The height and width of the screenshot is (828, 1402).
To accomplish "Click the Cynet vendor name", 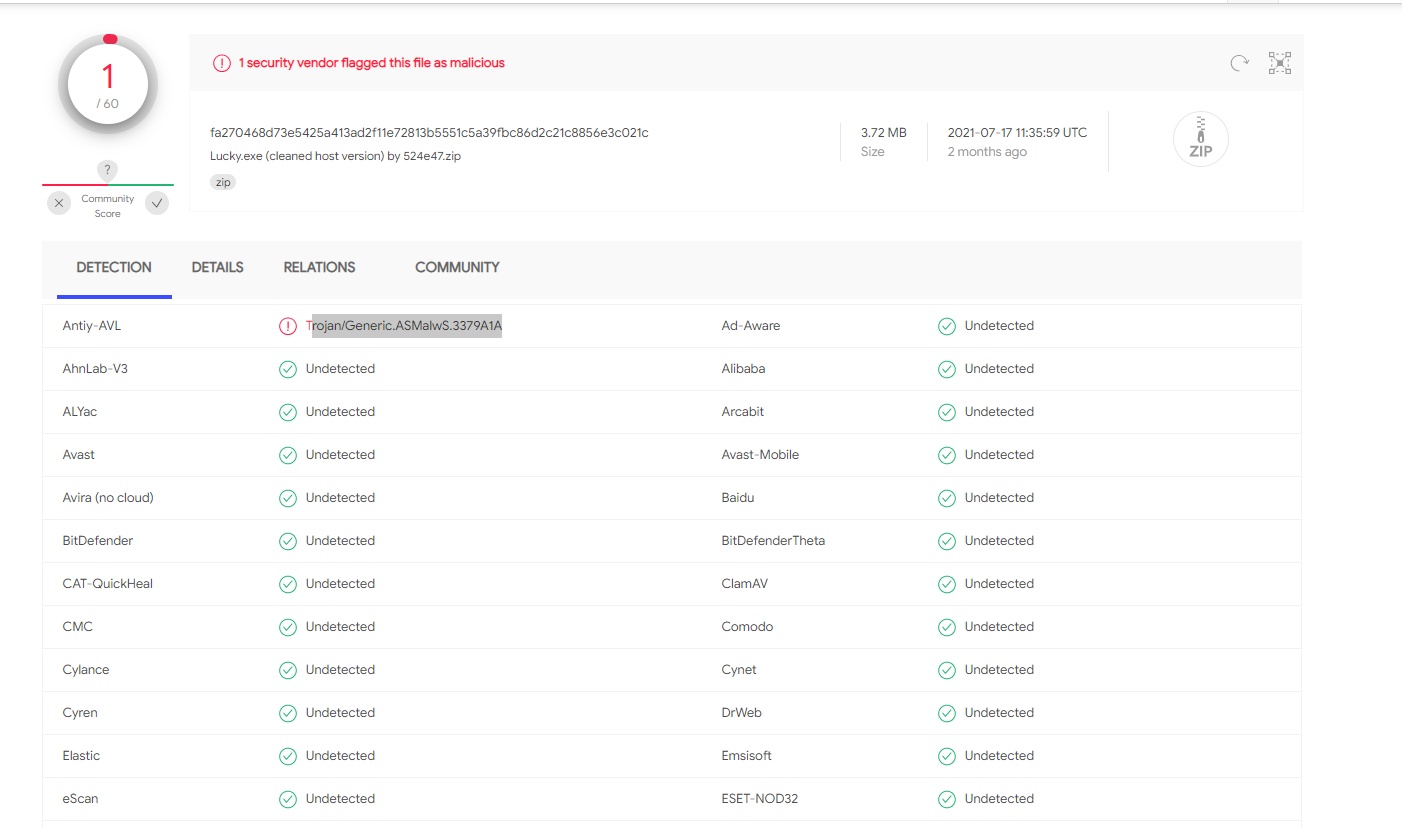I will click(739, 670).
